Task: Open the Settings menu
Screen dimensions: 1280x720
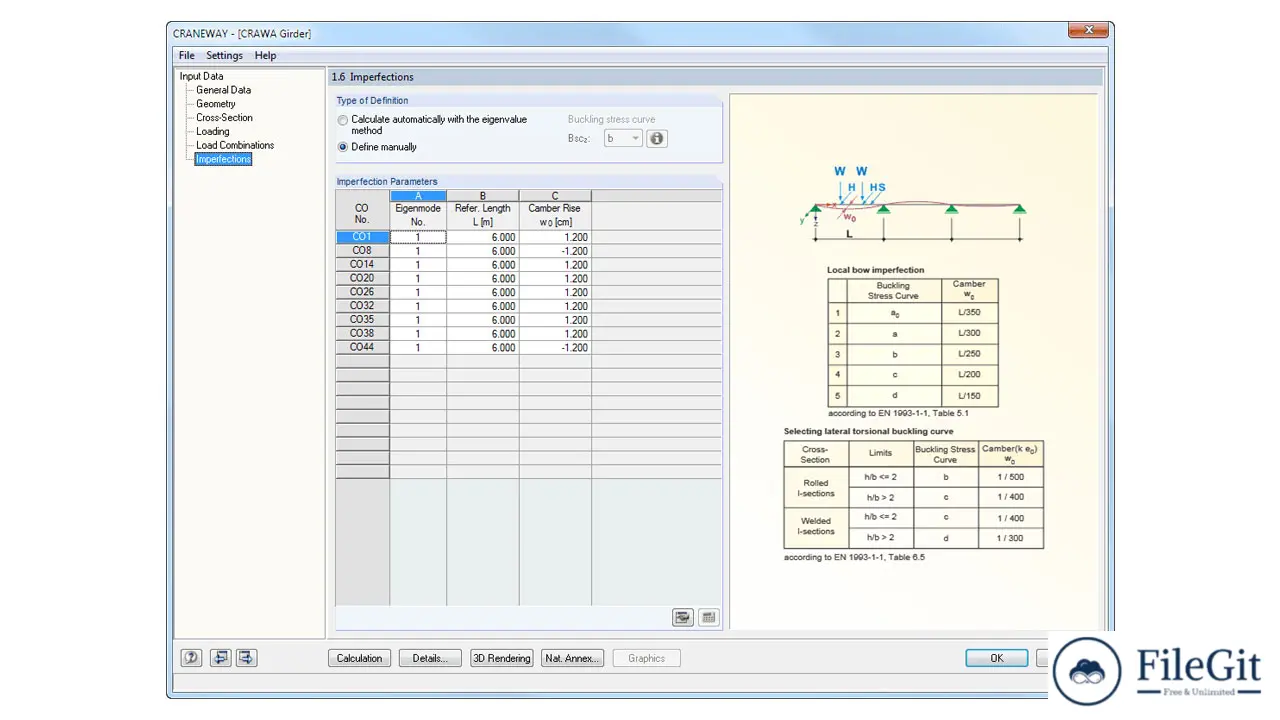Action: click(x=224, y=56)
